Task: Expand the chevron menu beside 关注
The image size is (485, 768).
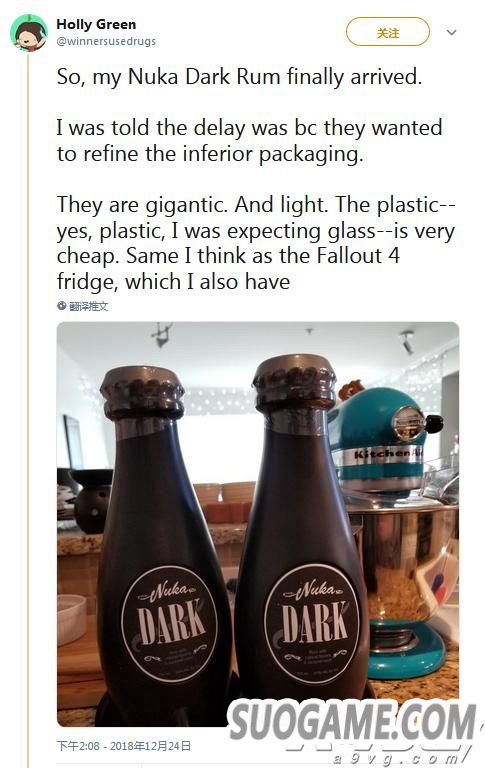Action: click(451, 32)
